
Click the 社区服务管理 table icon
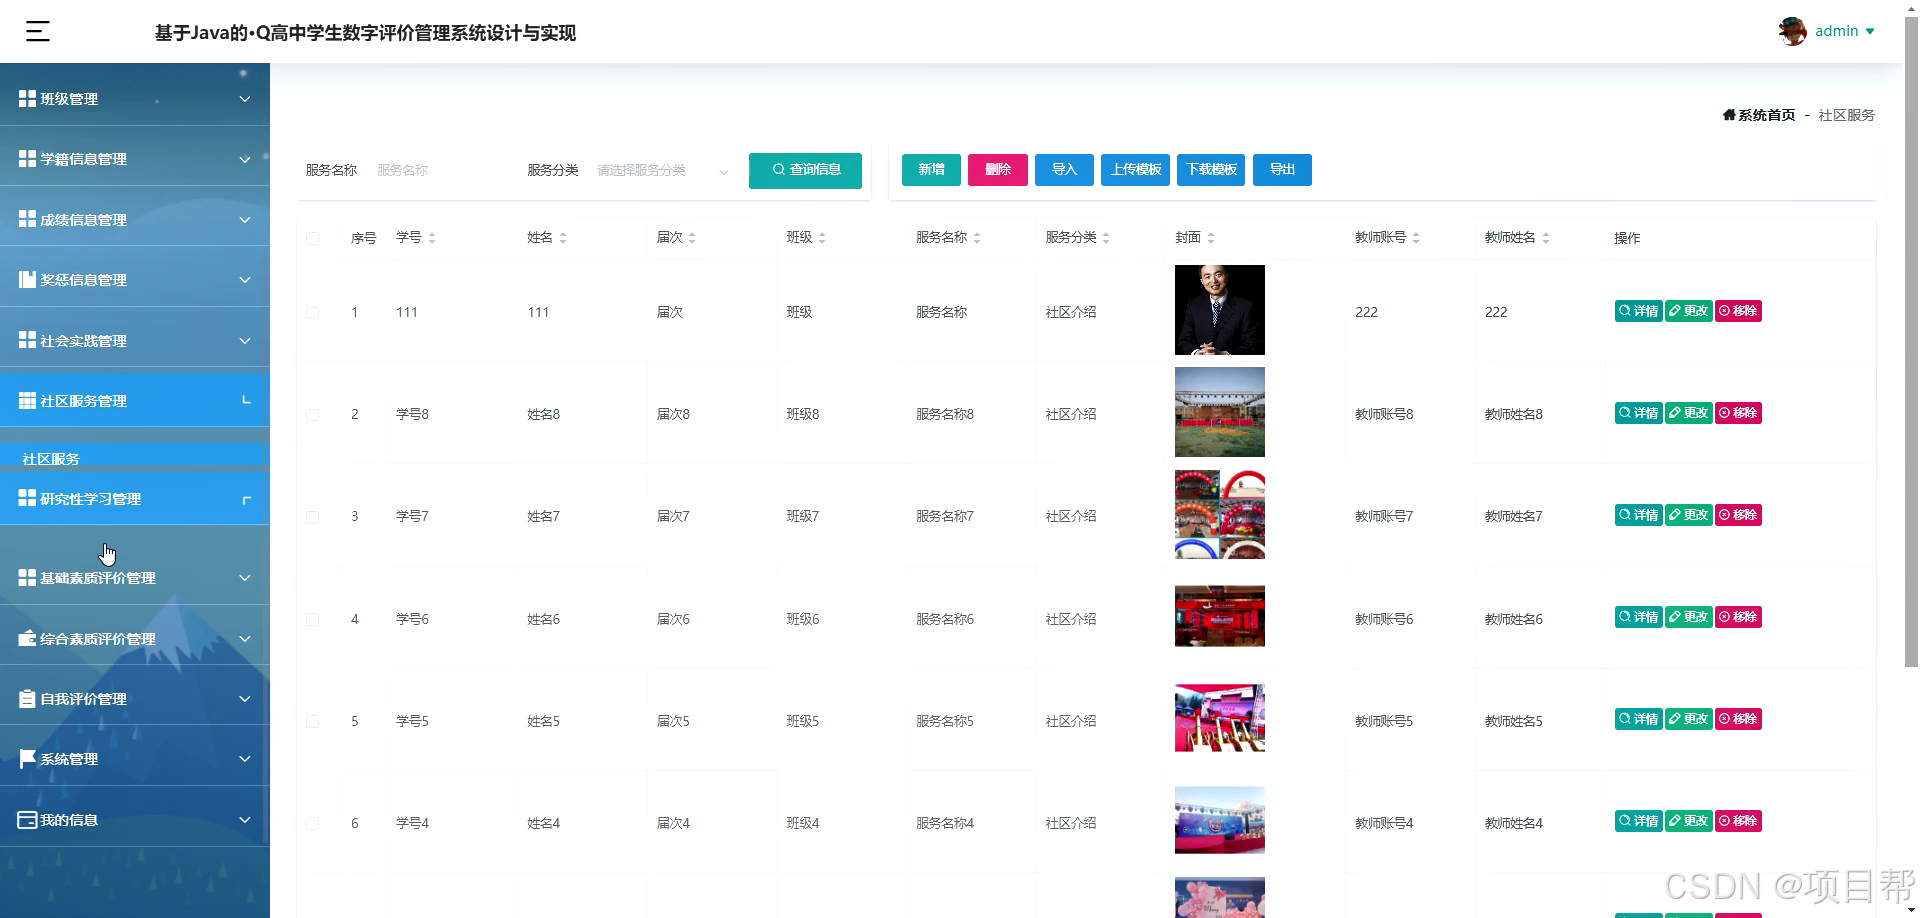[27, 400]
